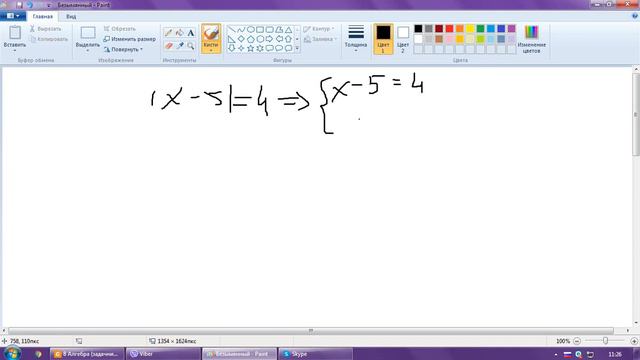Activate Цвет 1 (Color 1) selector
Viewport: 640px width, 360px height.
pos(383,39)
